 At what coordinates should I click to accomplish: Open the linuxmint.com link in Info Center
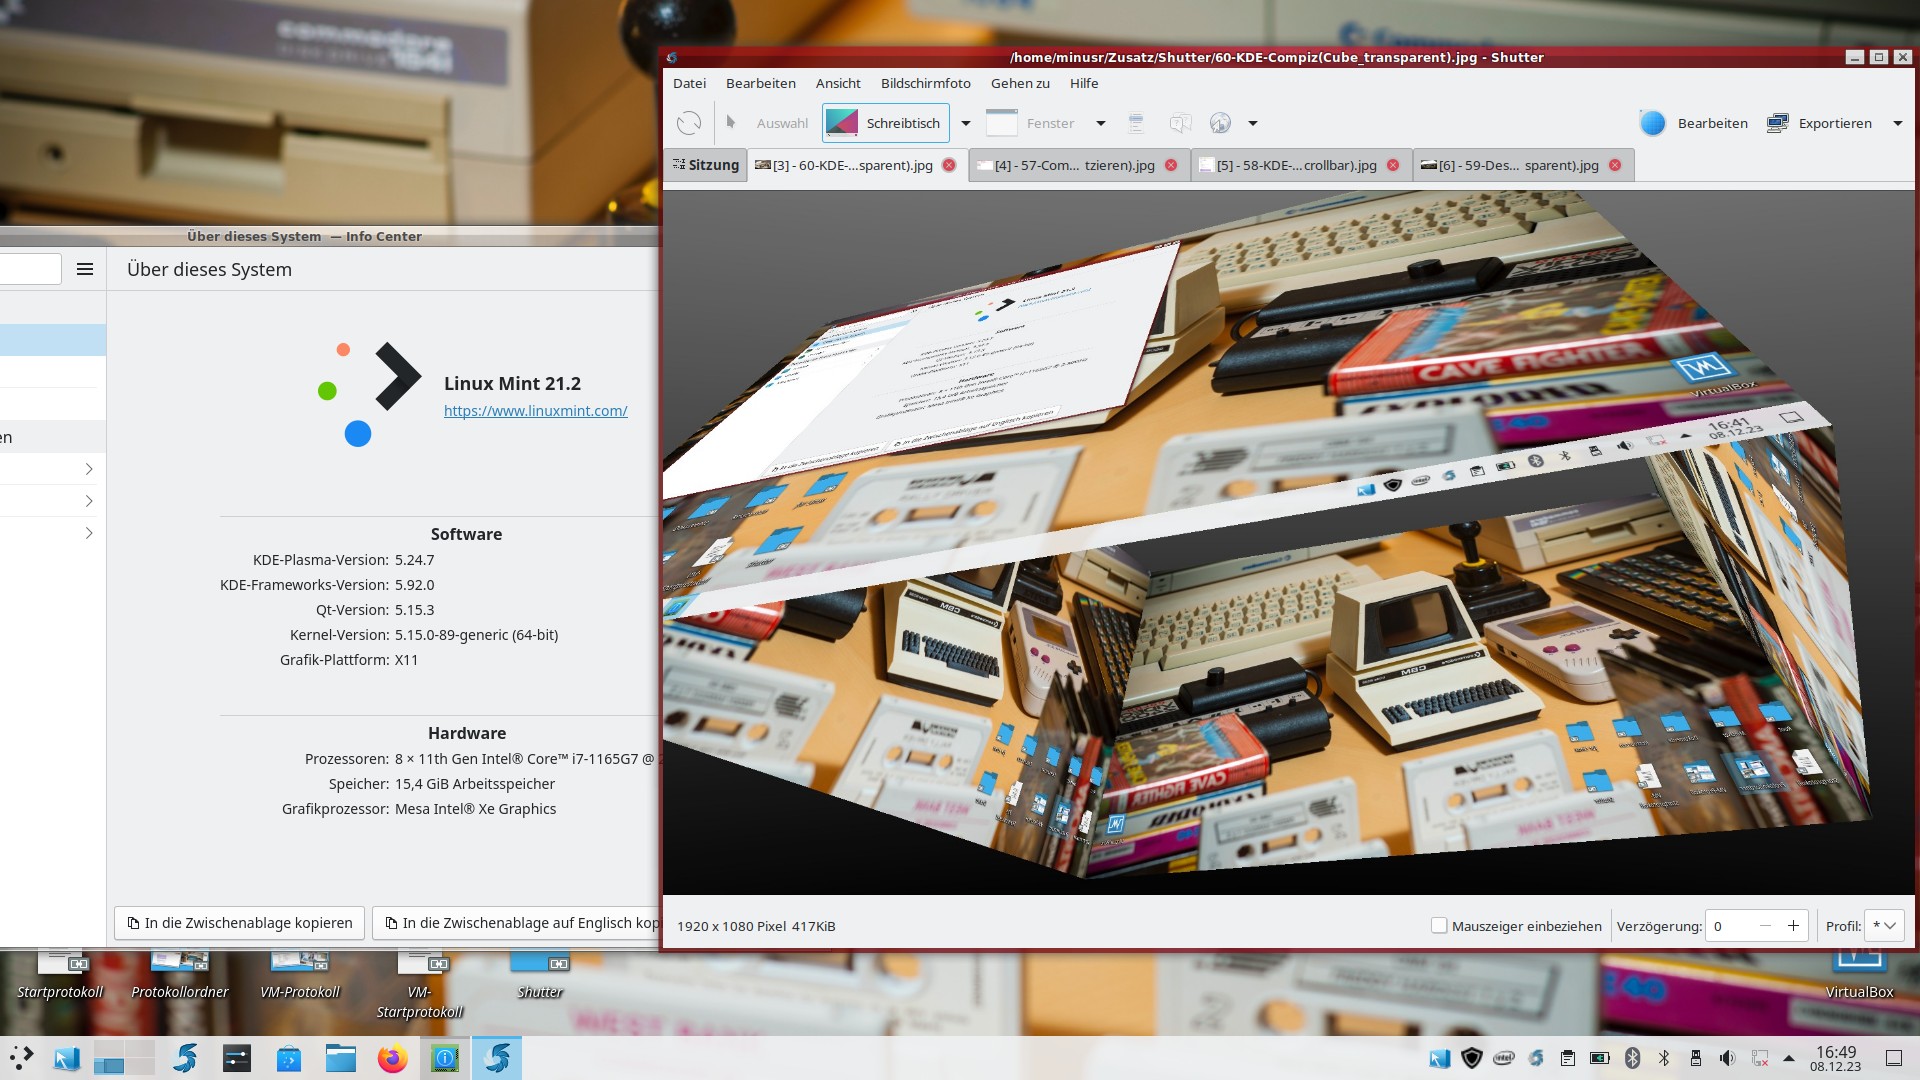tap(536, 410)
